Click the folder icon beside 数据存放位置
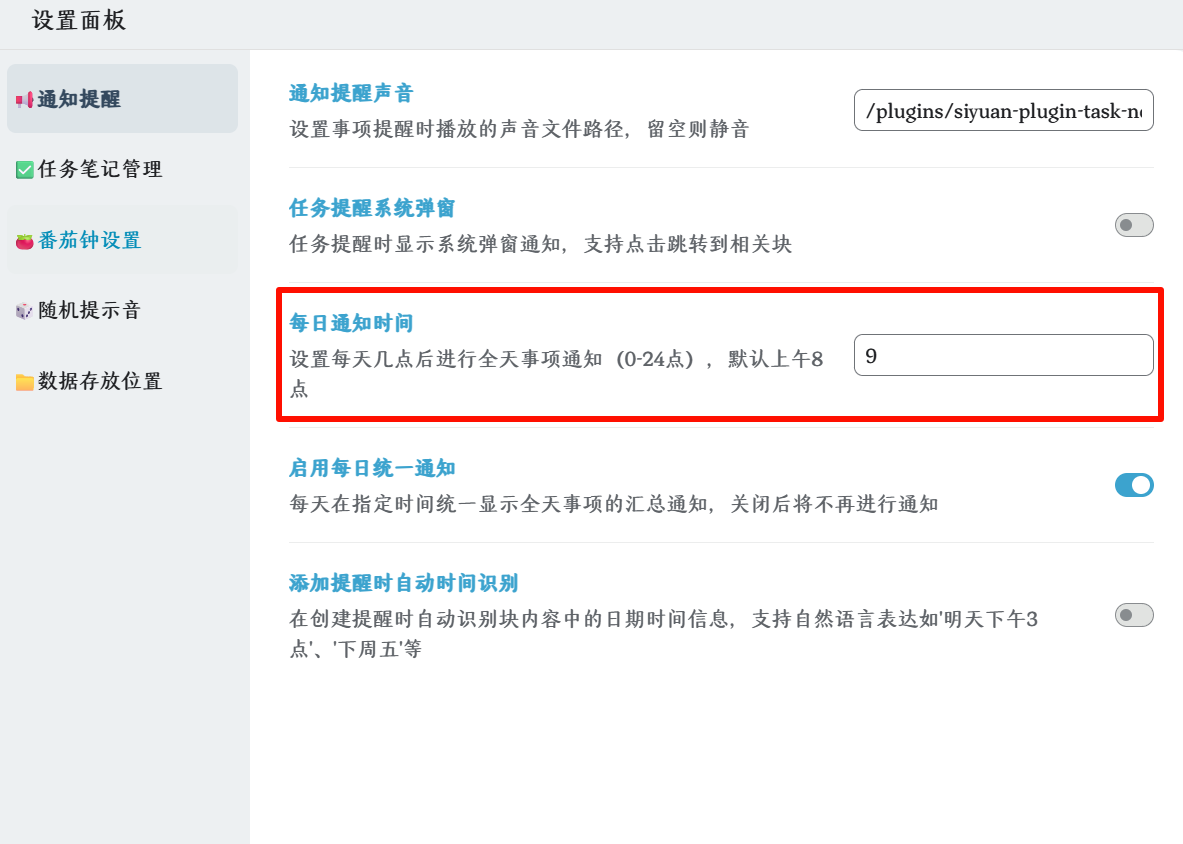 (25, 382)
